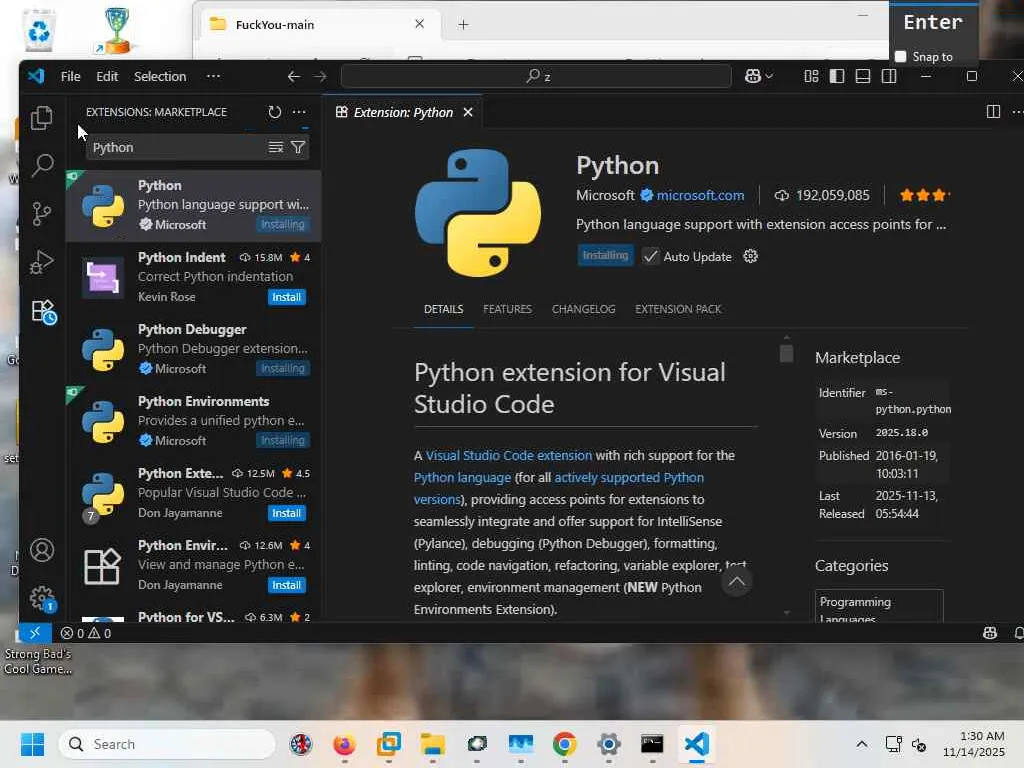Open marketplace Views and More Actions menu
Screen dimensions: 1024x768
click(x=299, y=112)
